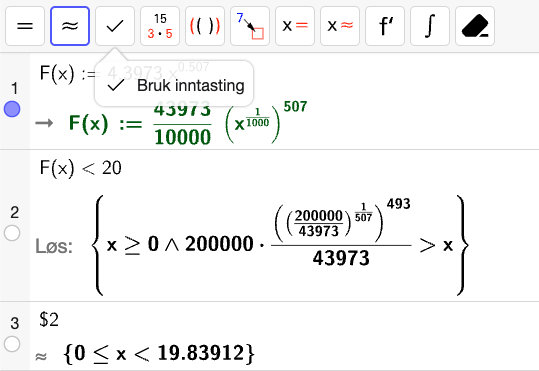The width and height of the screenshot is (539, 371).
Task: Toggle the visibility circle of row 2
Action: 12,233
